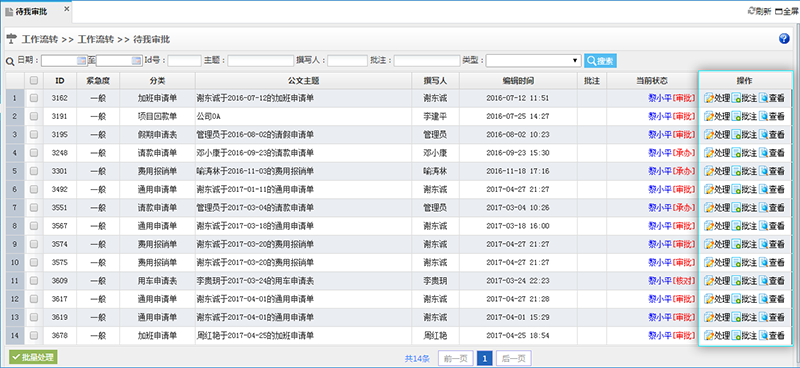Screen dimensions: 800x368
Task: Click the green 批量处理 button
Action: (x=33, y=357)
